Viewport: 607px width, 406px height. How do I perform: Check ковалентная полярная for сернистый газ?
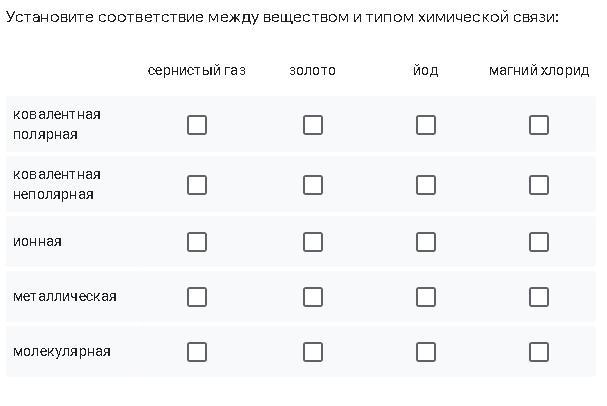(197, 125)
